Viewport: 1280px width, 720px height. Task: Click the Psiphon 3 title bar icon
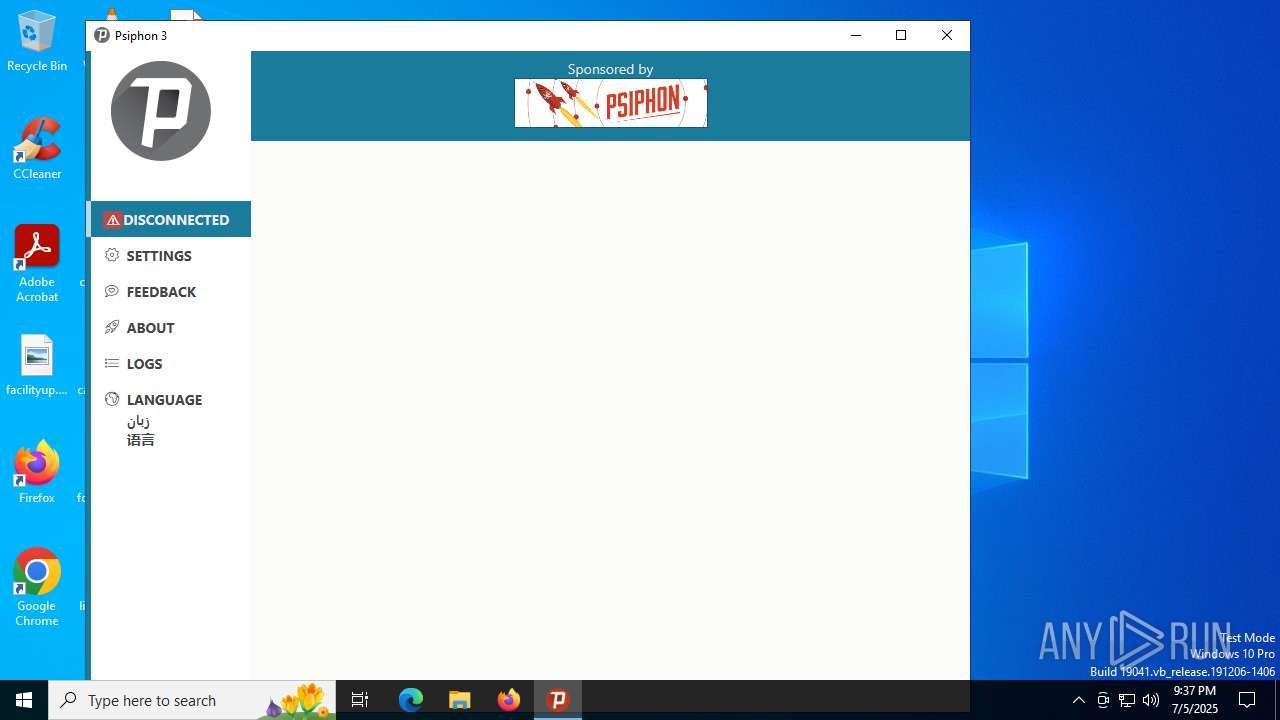coord(102,35)
